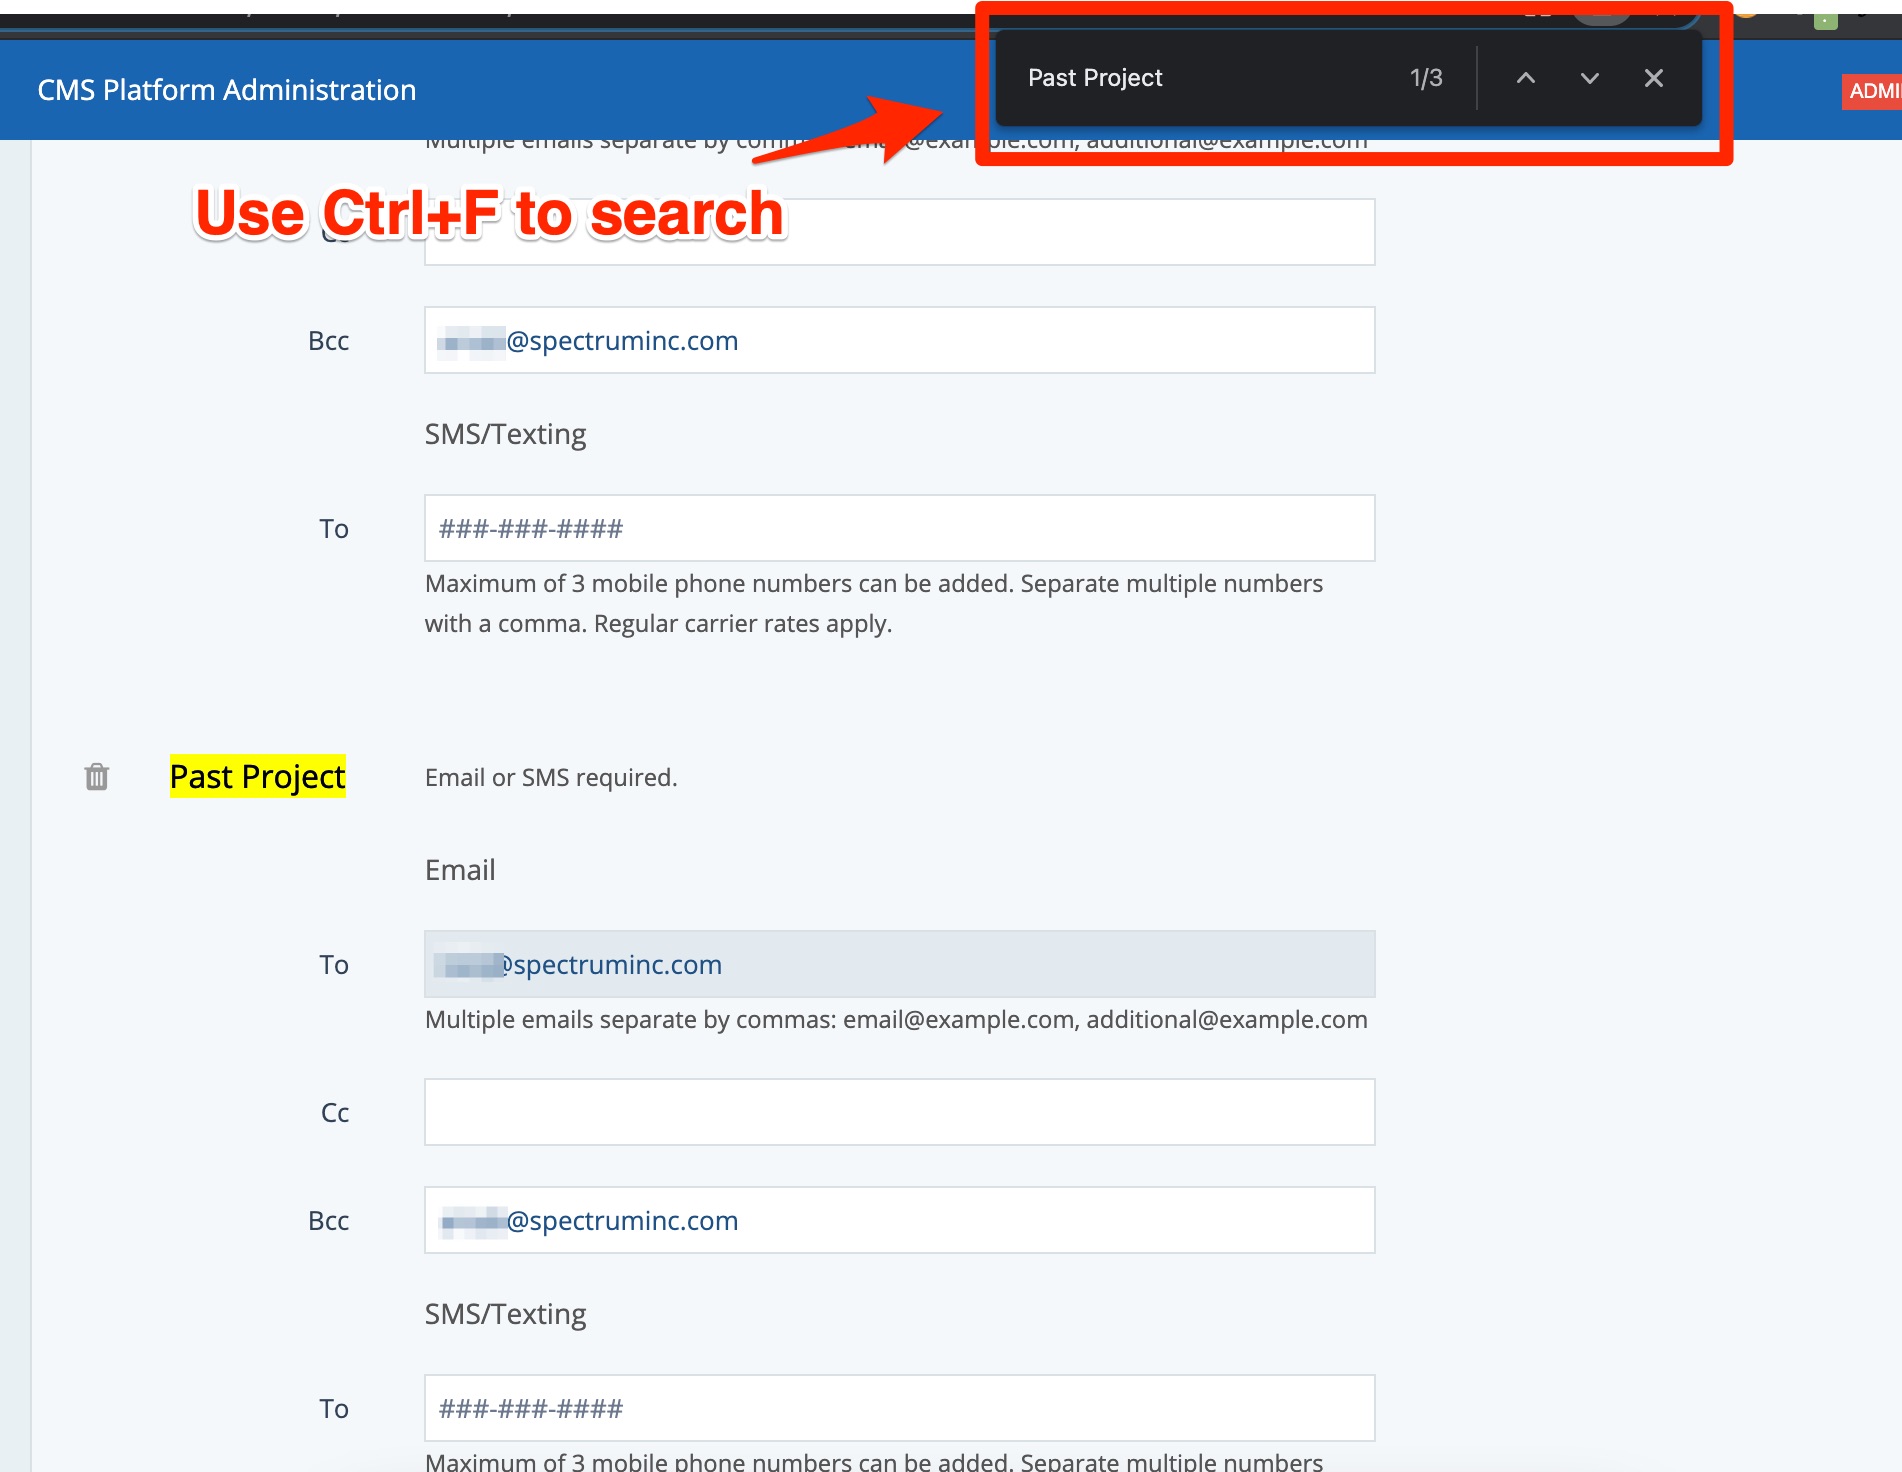Close the browser find bar
The height and width of the screenshot is (1472, 1902).
click(1653, 78)
